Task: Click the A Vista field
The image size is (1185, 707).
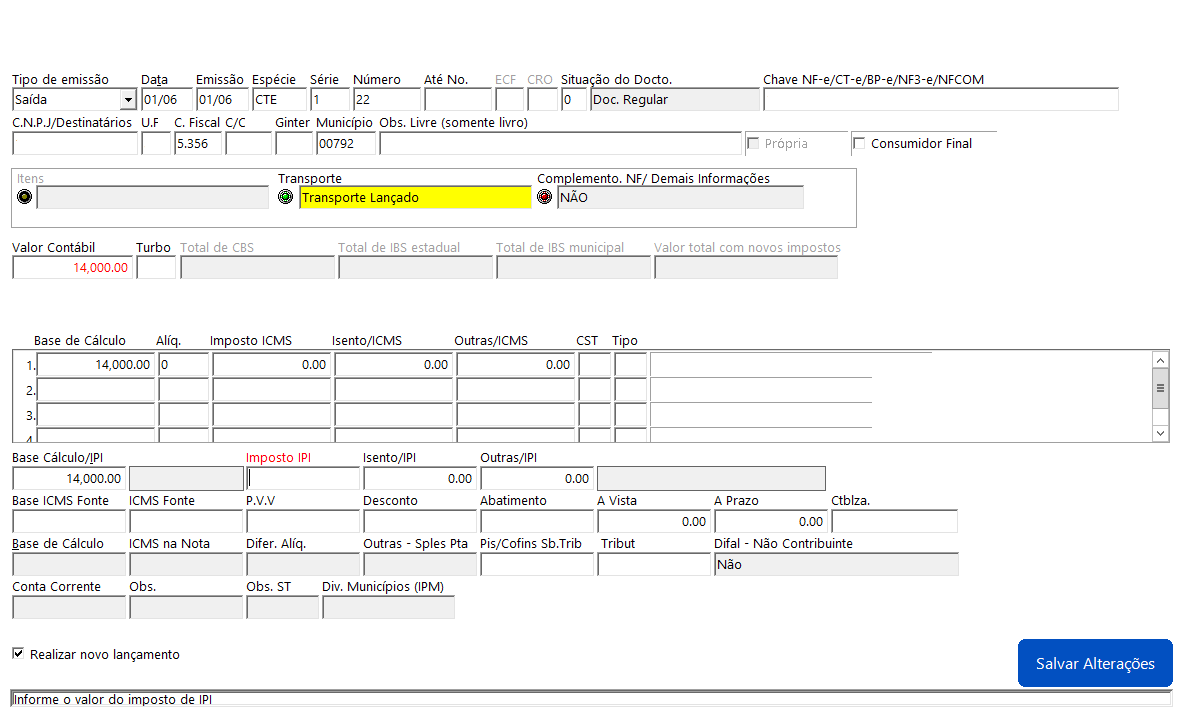Action: (654, 522)
